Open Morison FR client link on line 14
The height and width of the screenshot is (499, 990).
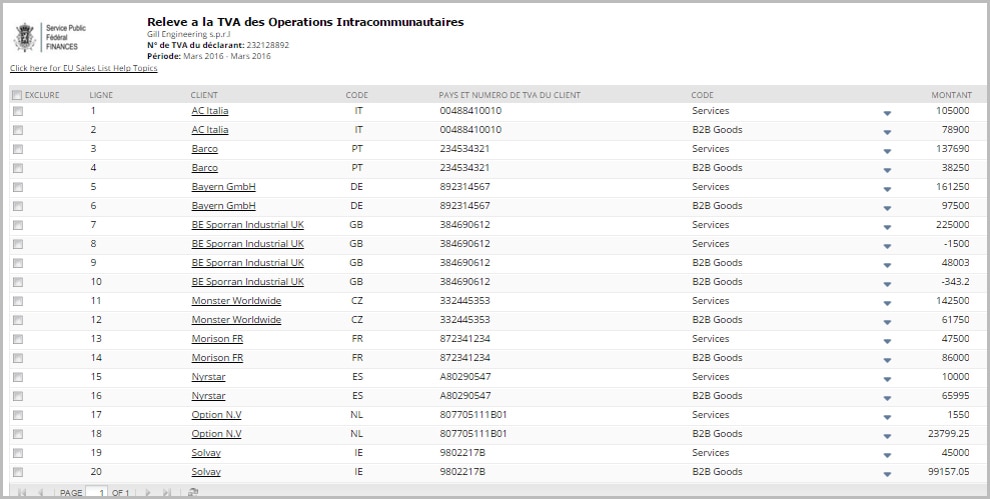[x=217, y=358]
